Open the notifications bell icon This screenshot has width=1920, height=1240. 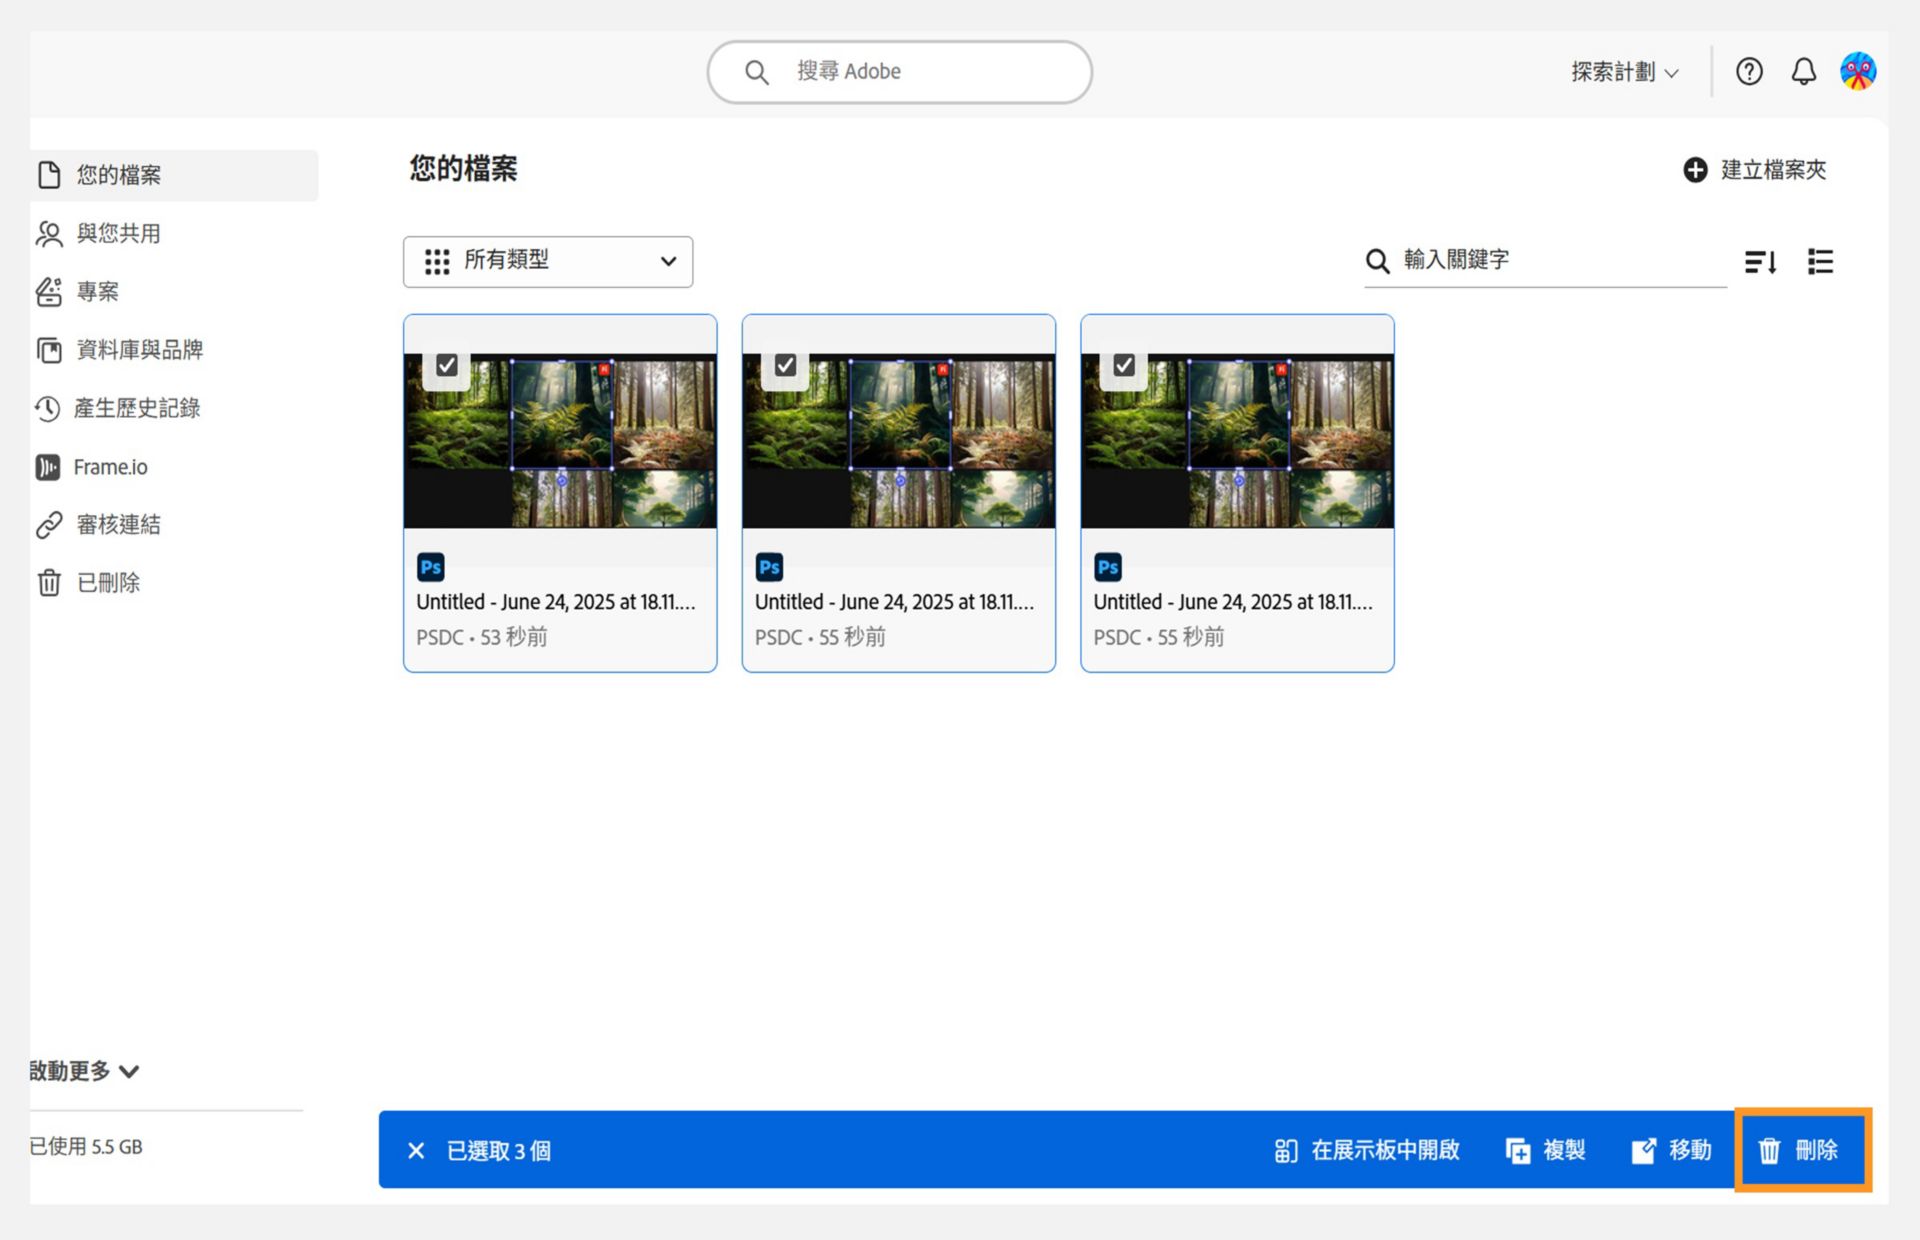pyautogui.click(x=1803, y=72)
